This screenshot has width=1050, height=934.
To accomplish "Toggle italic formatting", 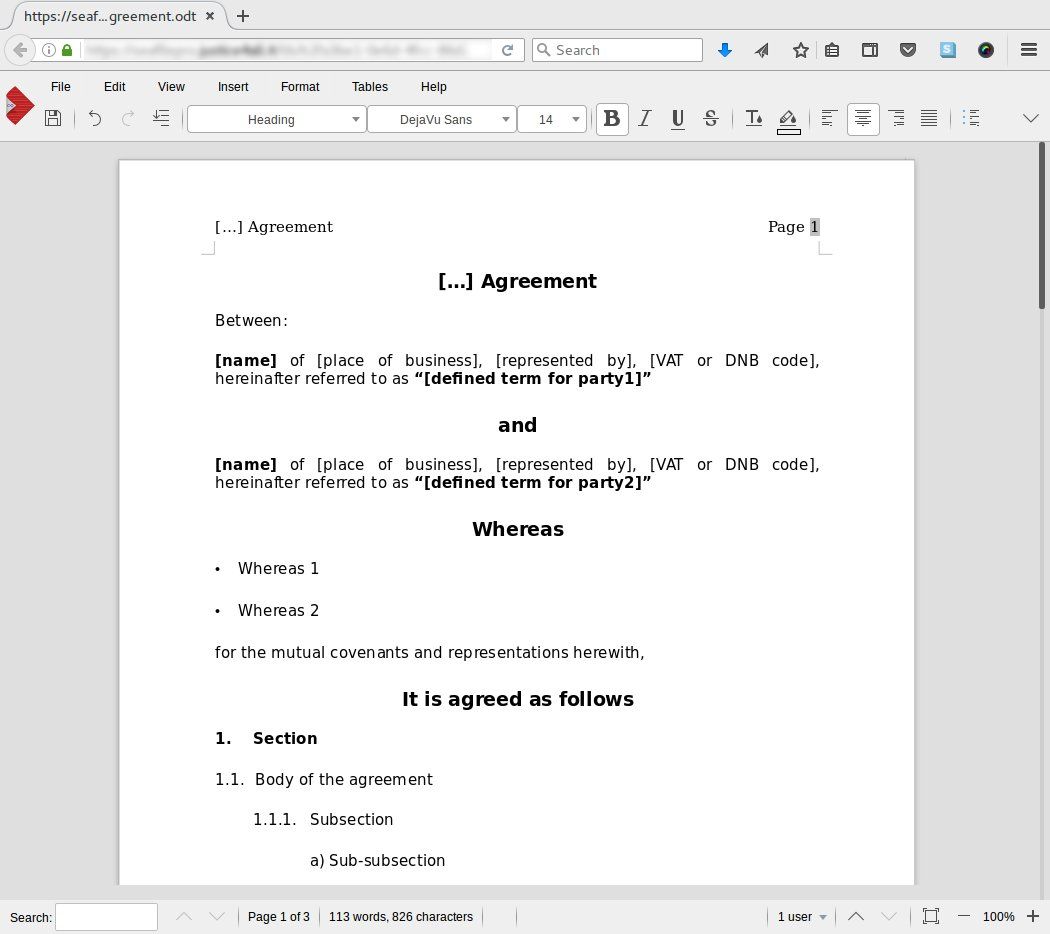I will tap(645, 119).
